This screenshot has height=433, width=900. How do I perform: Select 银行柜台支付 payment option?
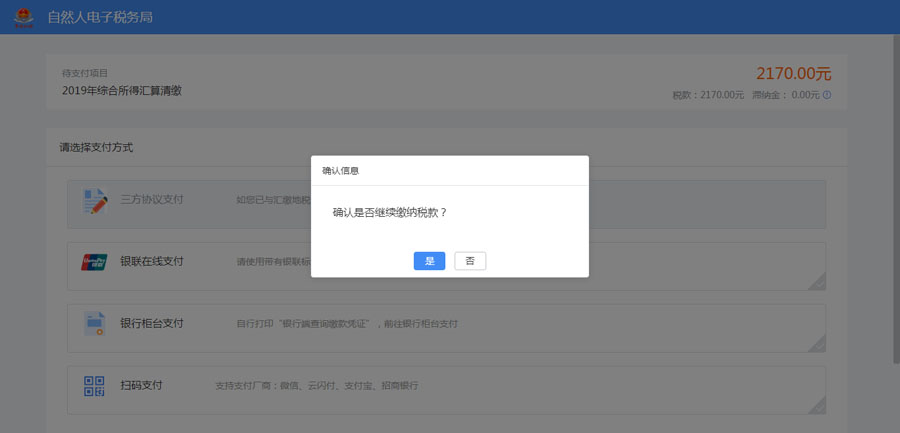click(x=152, y=323)
